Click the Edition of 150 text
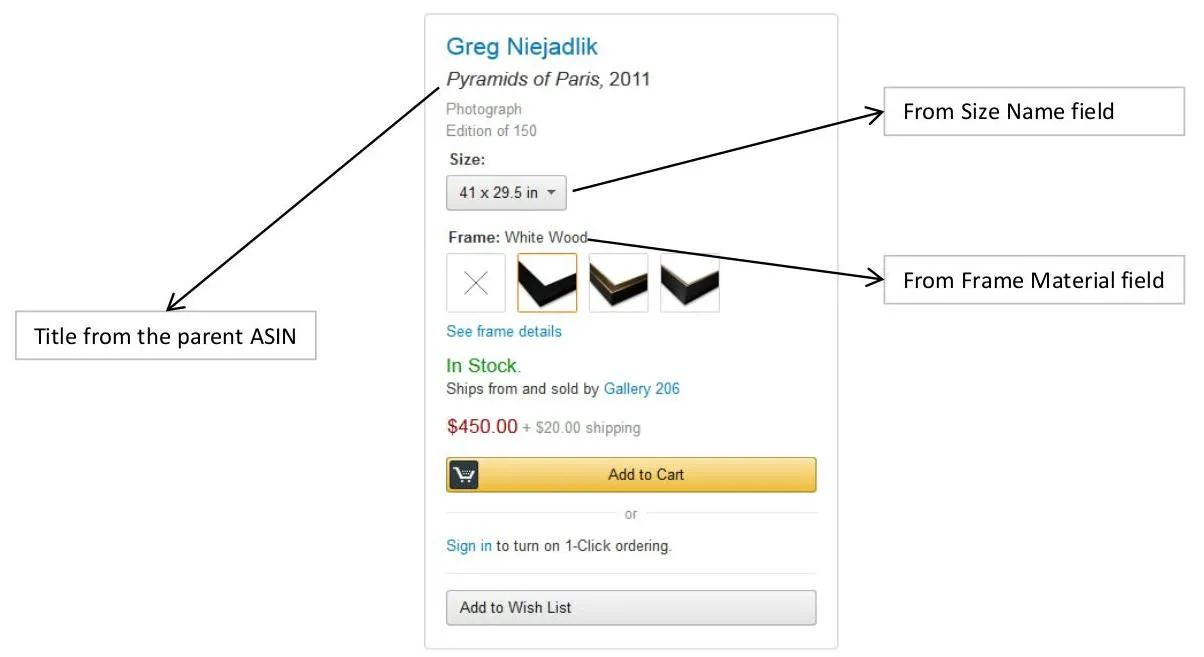 click(491, 130)
